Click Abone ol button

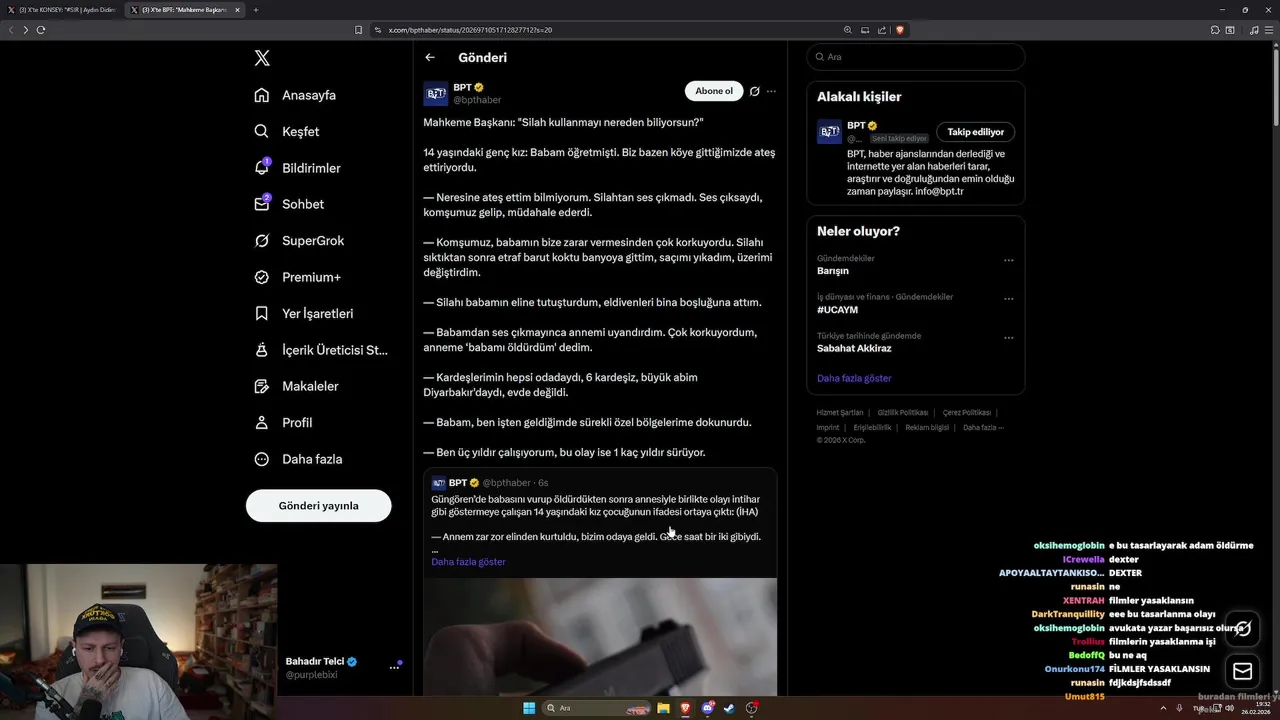click(x=714, y=91)
